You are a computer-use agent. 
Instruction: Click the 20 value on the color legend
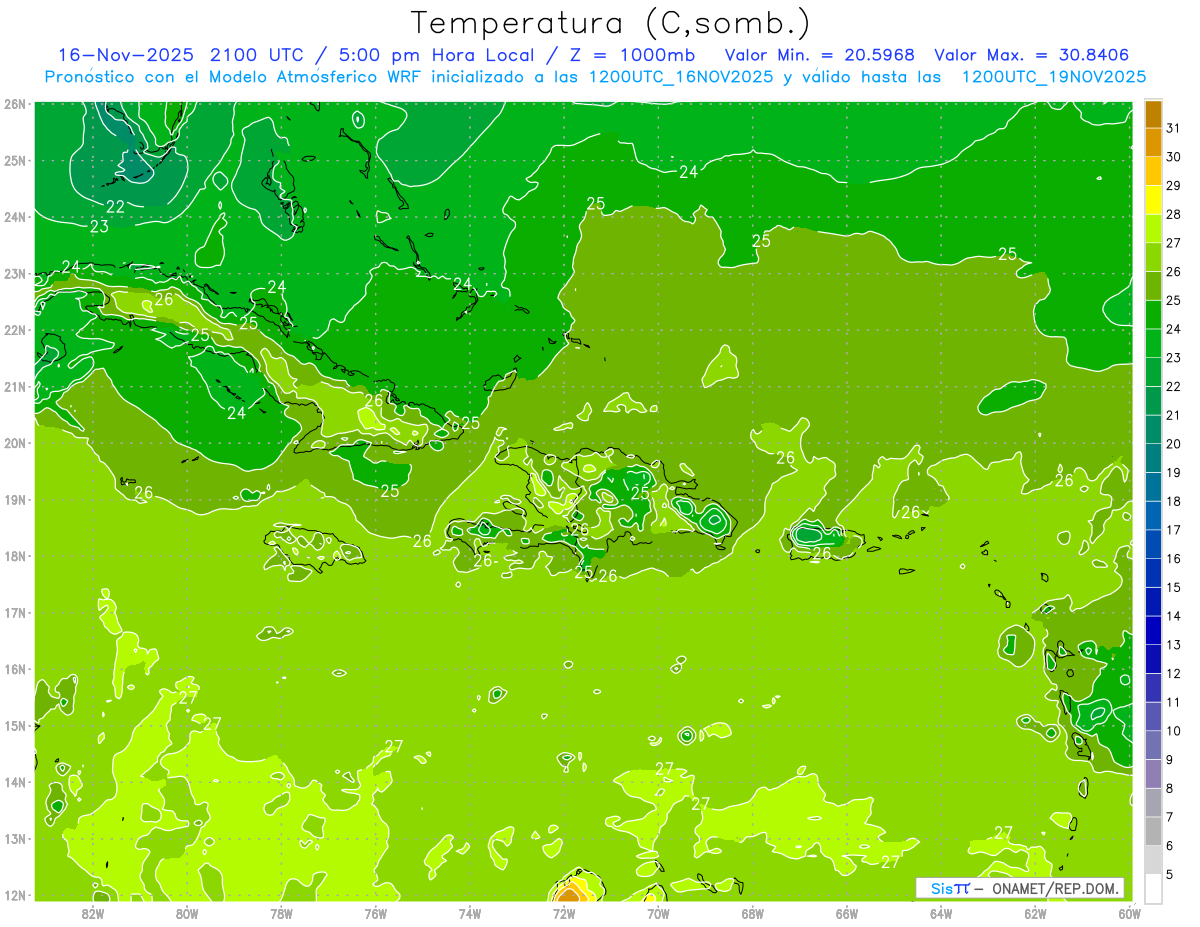1172,443
